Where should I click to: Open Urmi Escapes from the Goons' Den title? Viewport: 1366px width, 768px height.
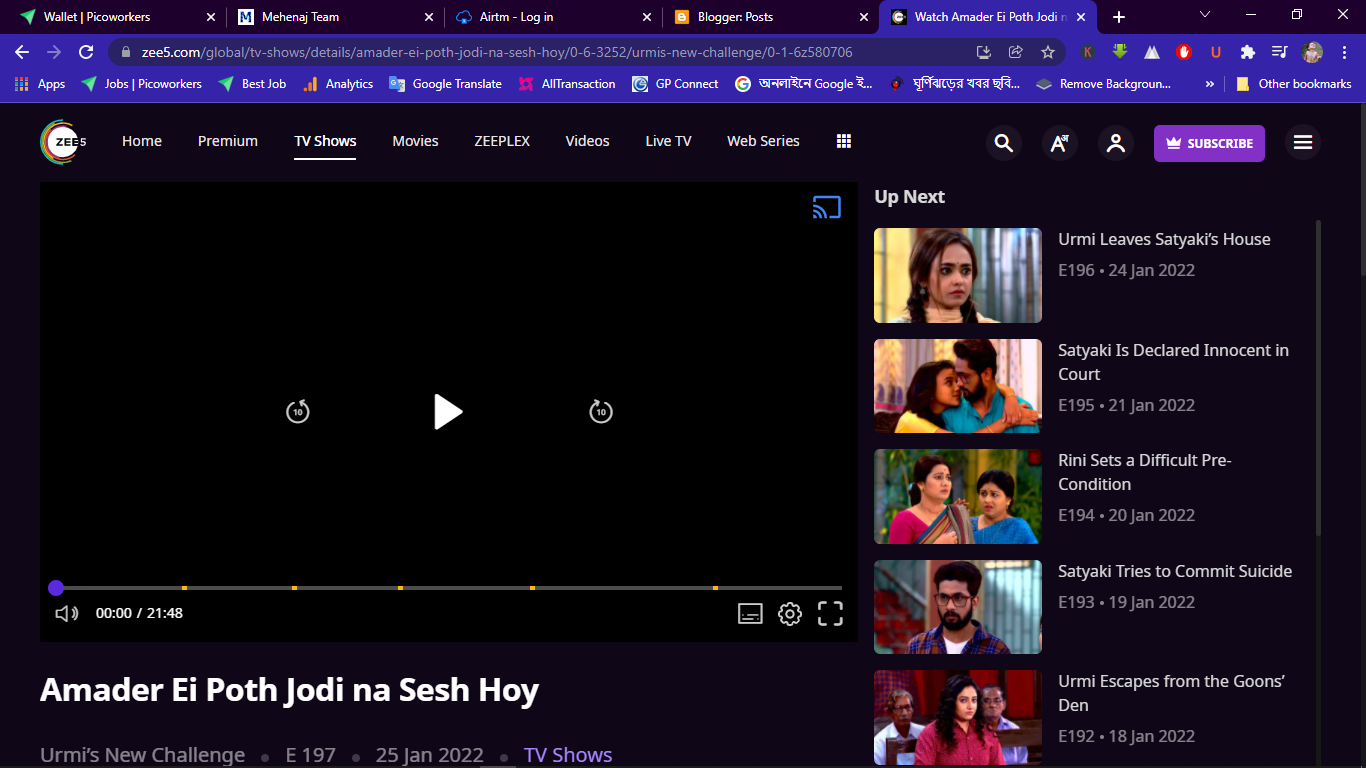(1171, 693)
